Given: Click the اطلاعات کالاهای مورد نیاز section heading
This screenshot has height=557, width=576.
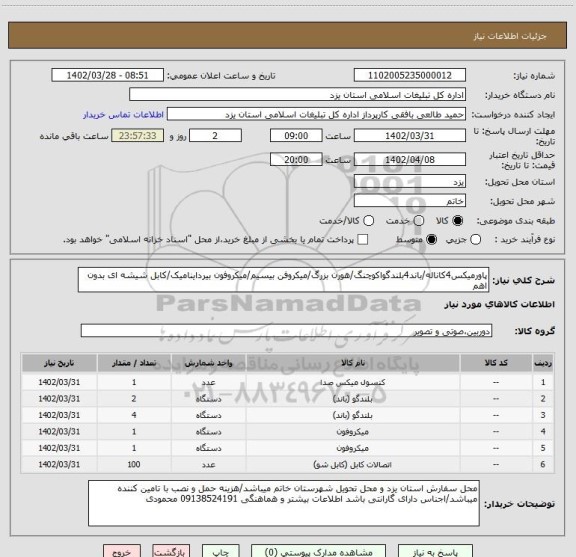Looking at the screenshot, I should pyautogui.click(x=500, y=304).
